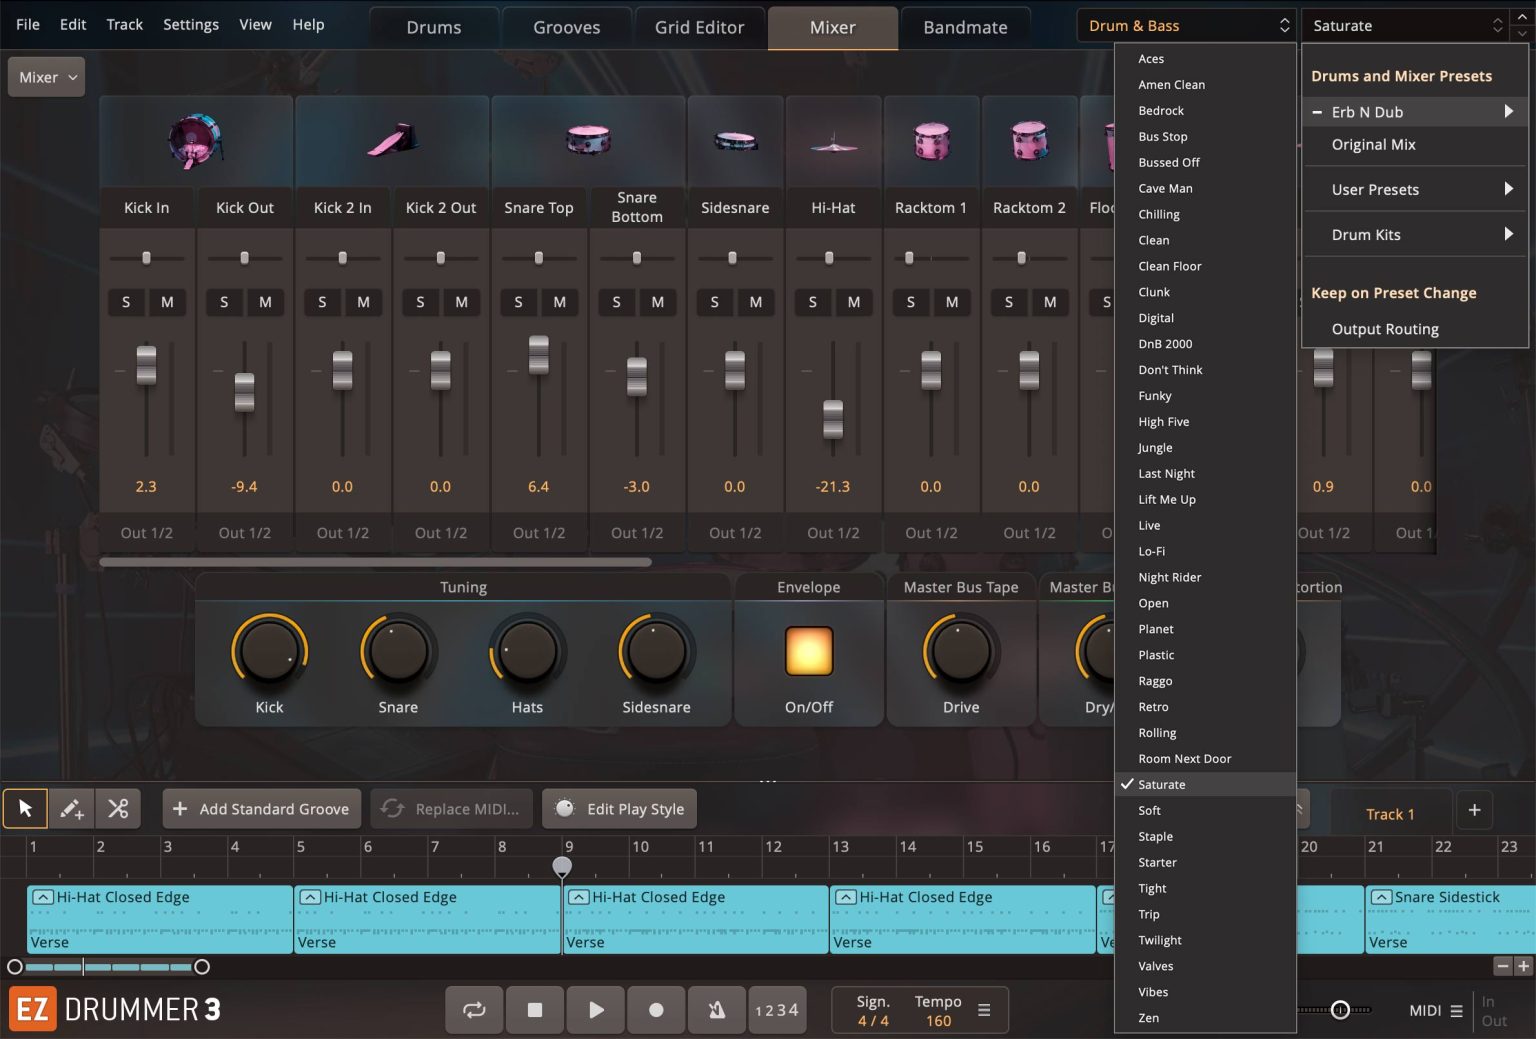This screenshot has height=1039, width=1536.
Task: Mute the Hi-Hat channel
Action: [854, 302]
